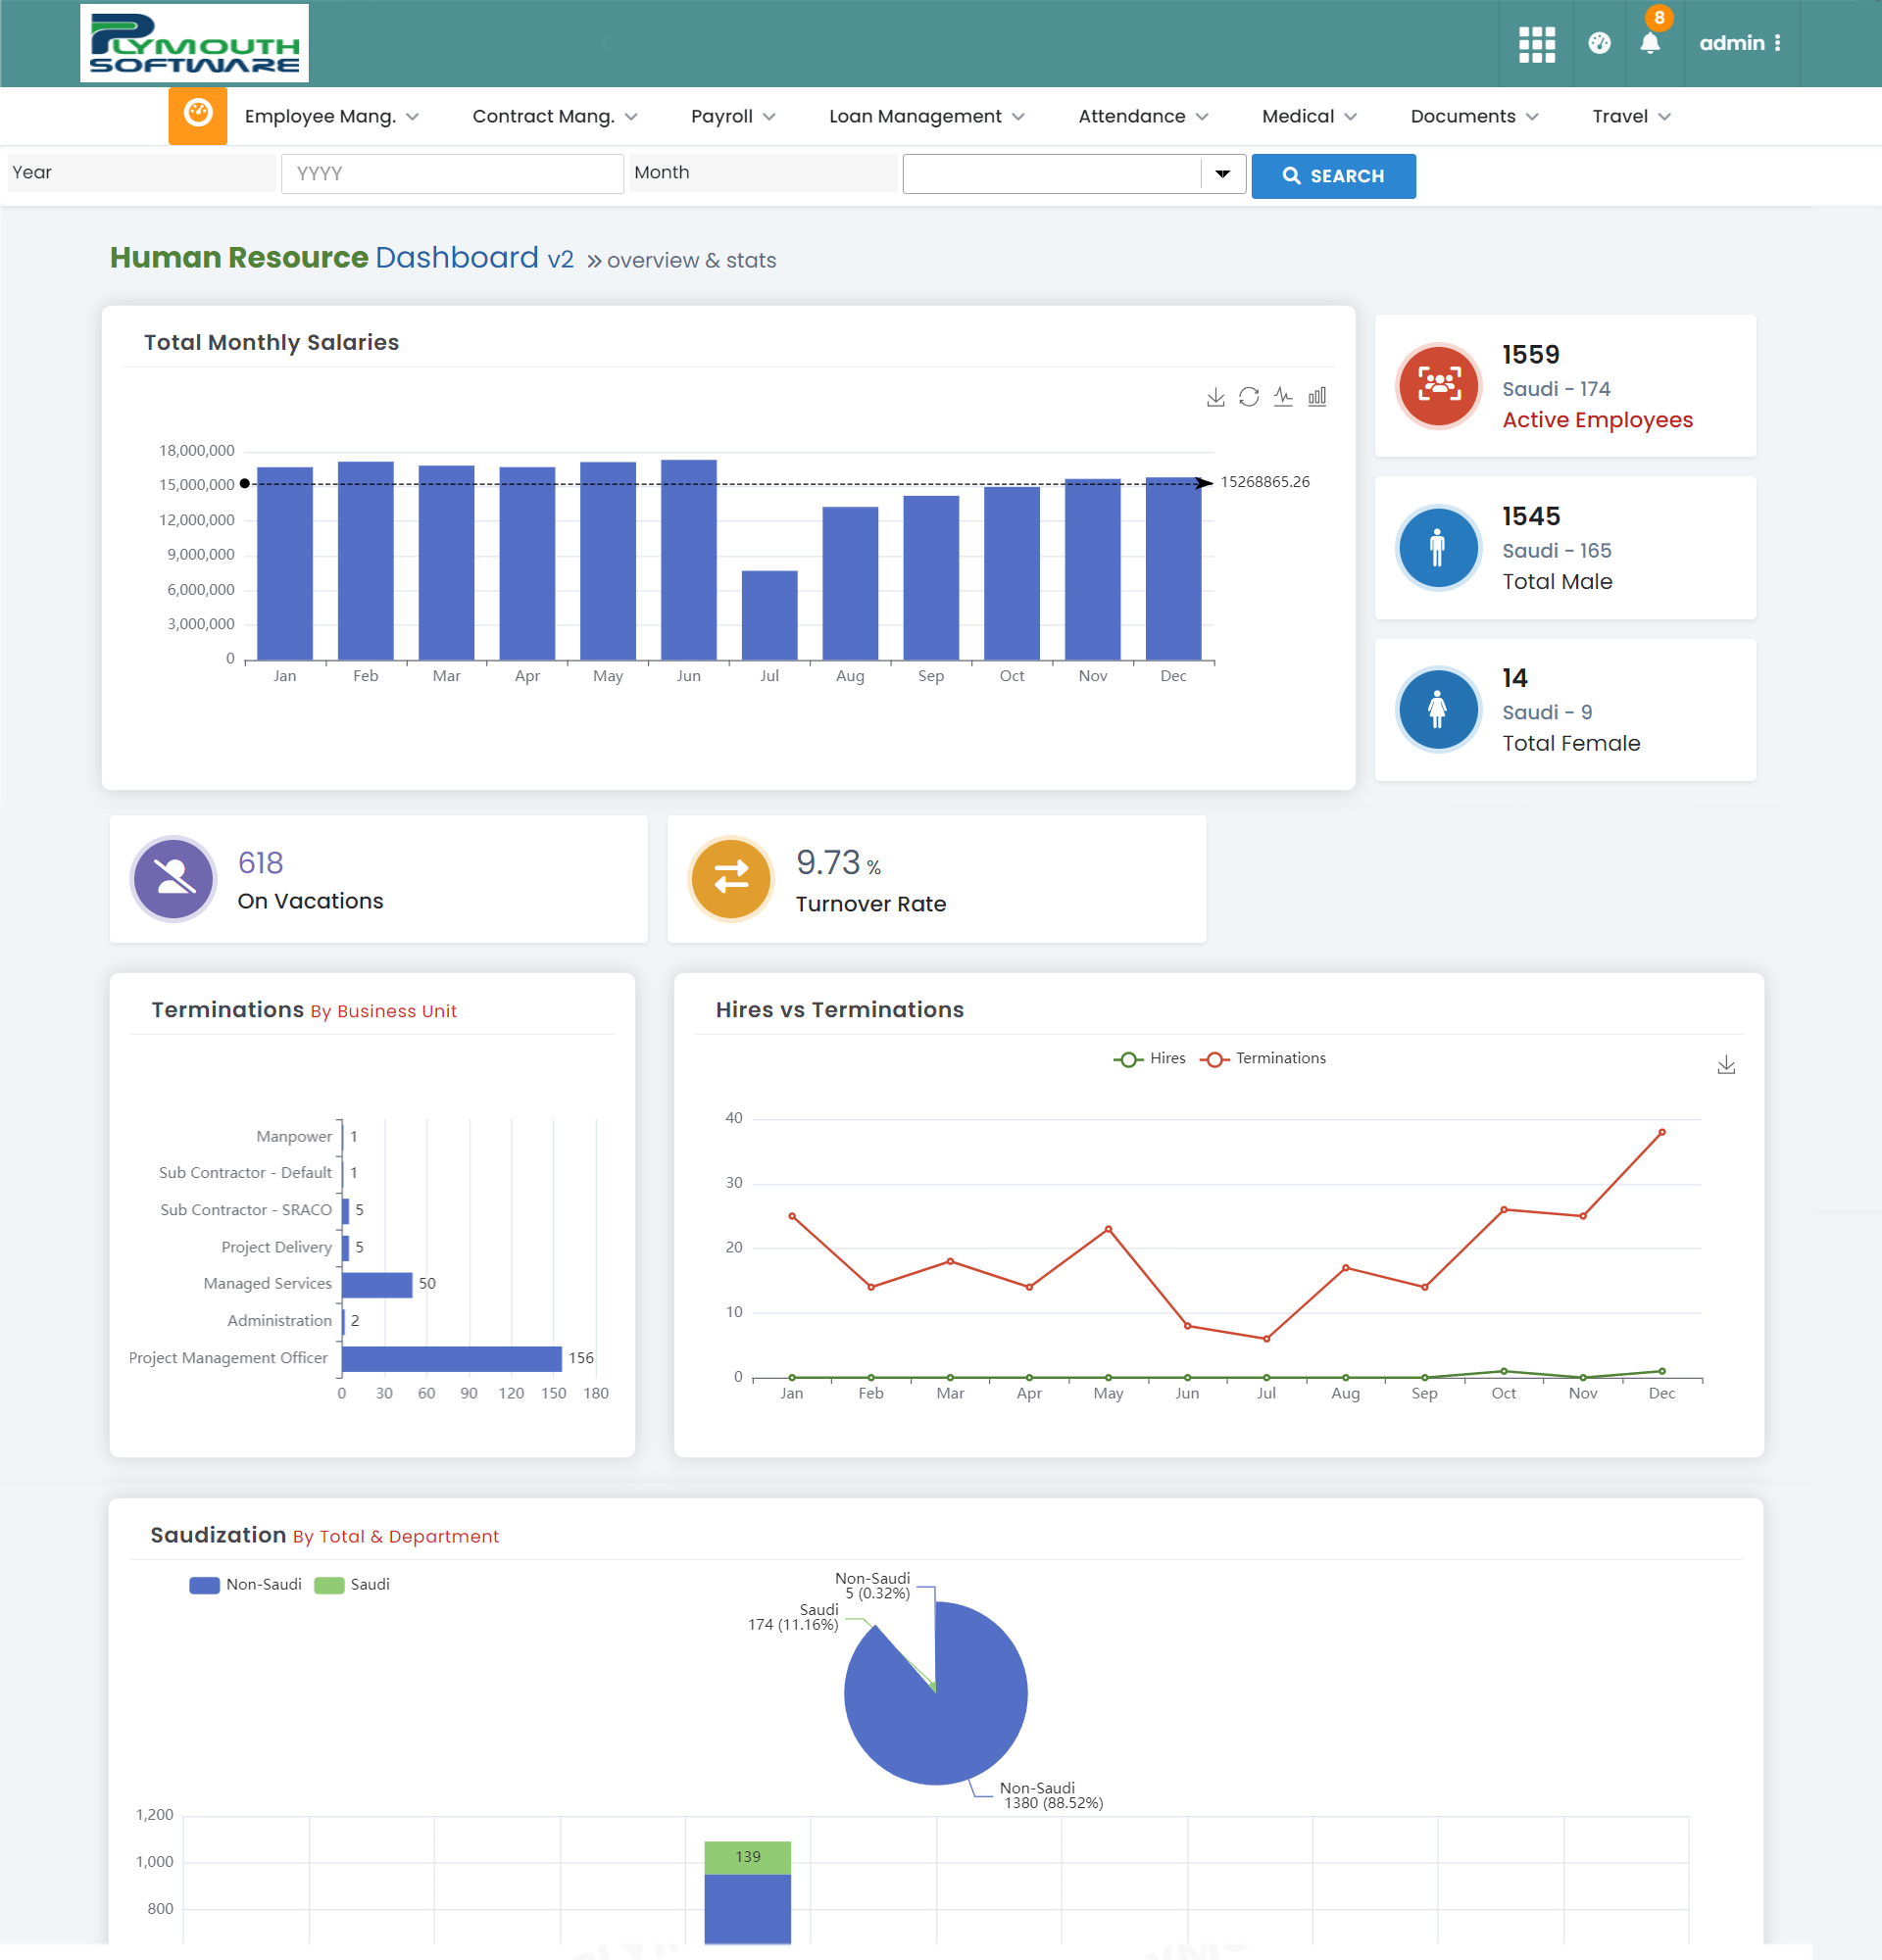Click the salary chart download icon
Viewport: 1882px width, 1960px height.
pos(1215,399)
